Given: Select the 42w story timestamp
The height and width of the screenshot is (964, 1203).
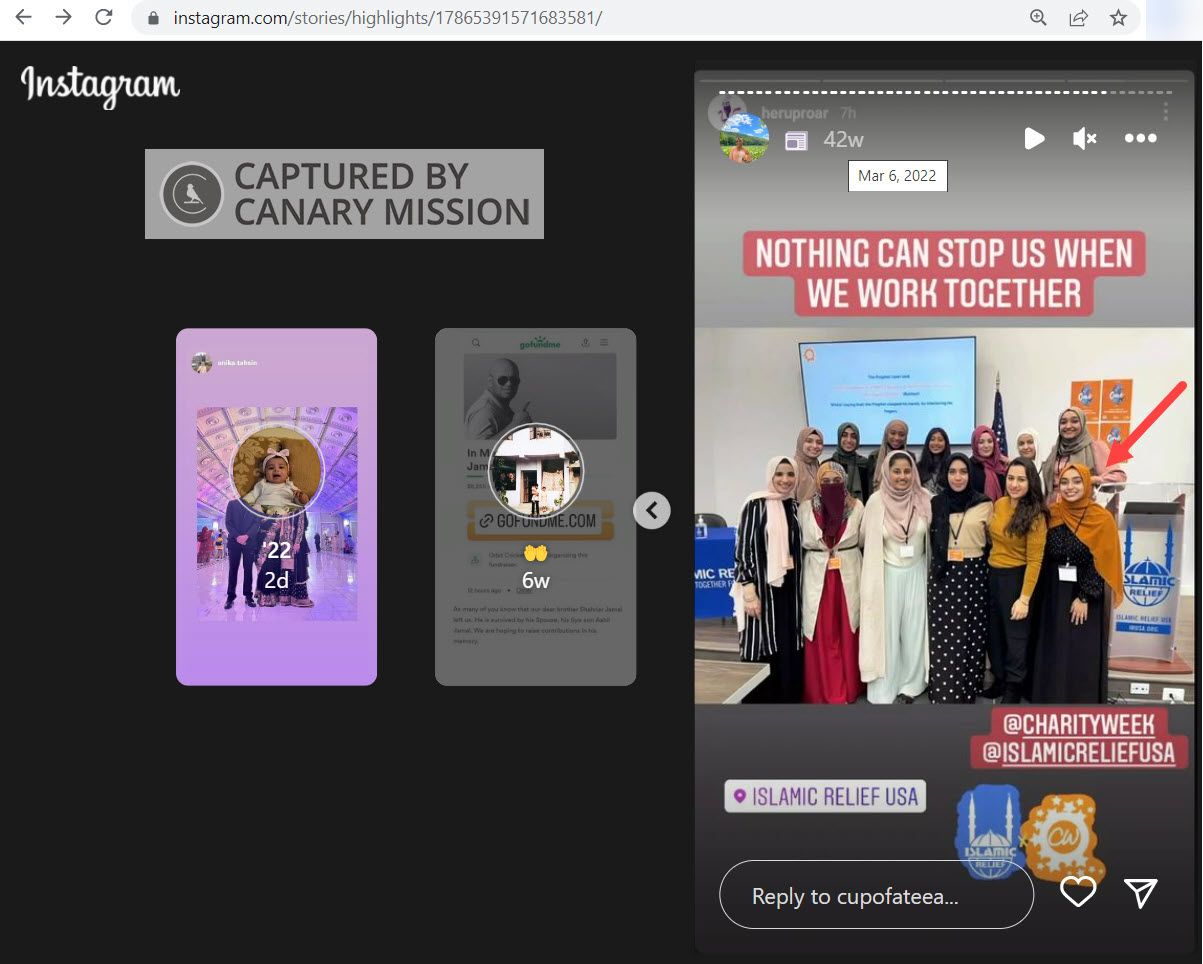Looking at the screenshot, I should (843, 139).
